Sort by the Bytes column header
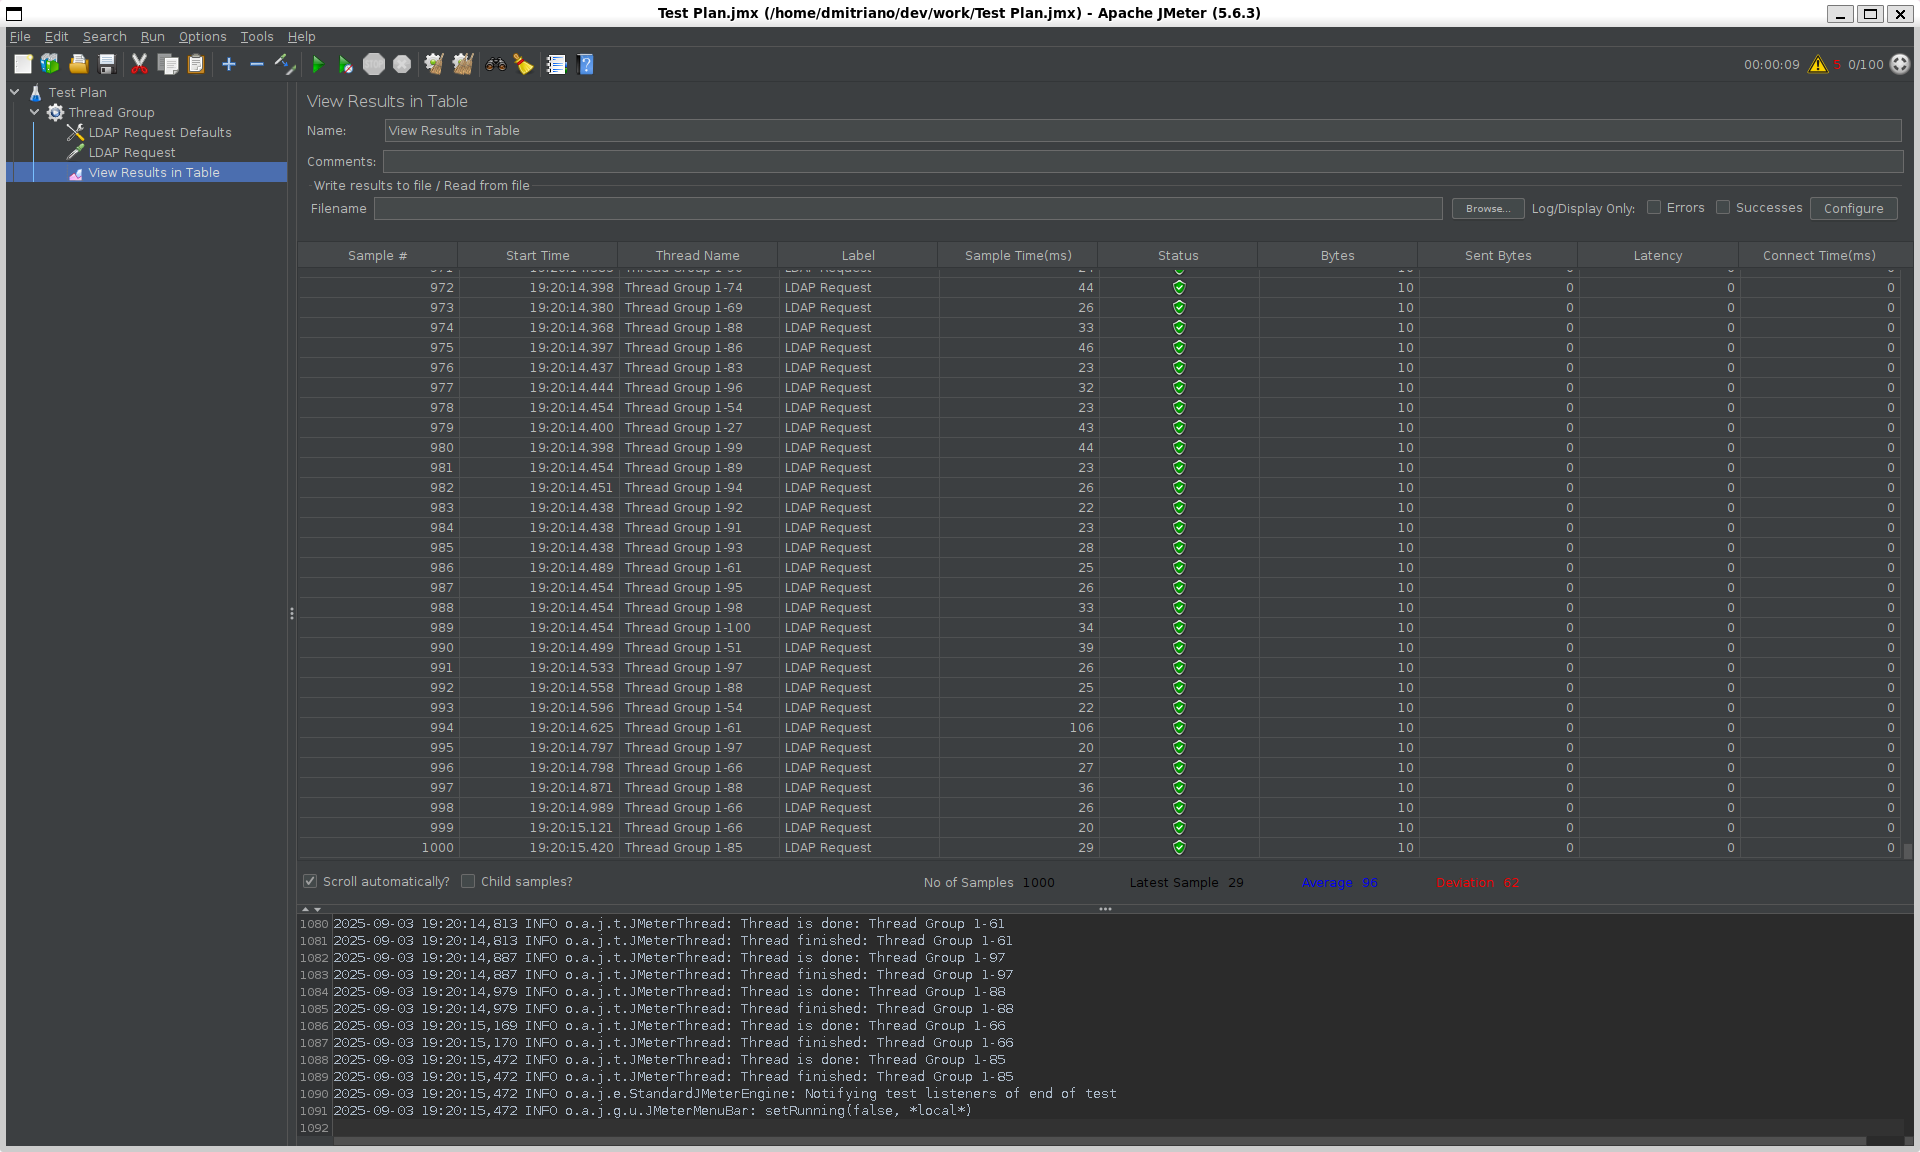The image size is (1920, 1152). (1337, 255)
